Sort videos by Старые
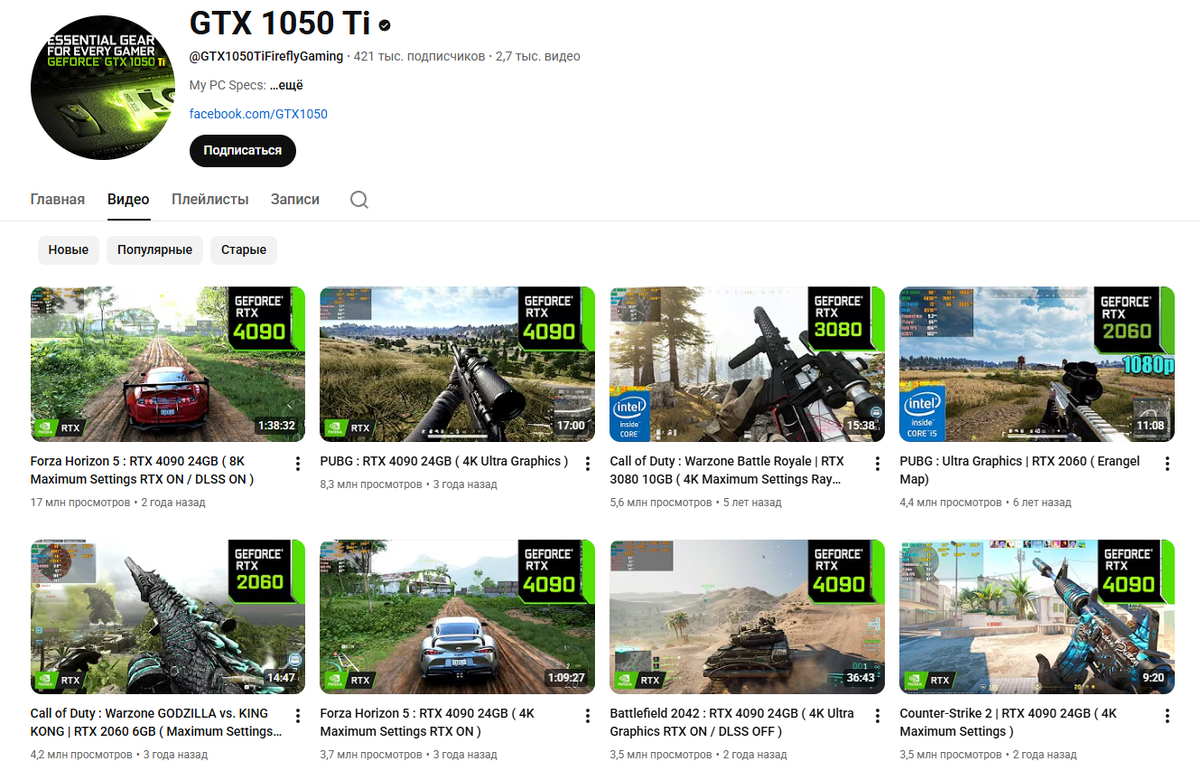 pyautogui.click(x=244, y=250)
